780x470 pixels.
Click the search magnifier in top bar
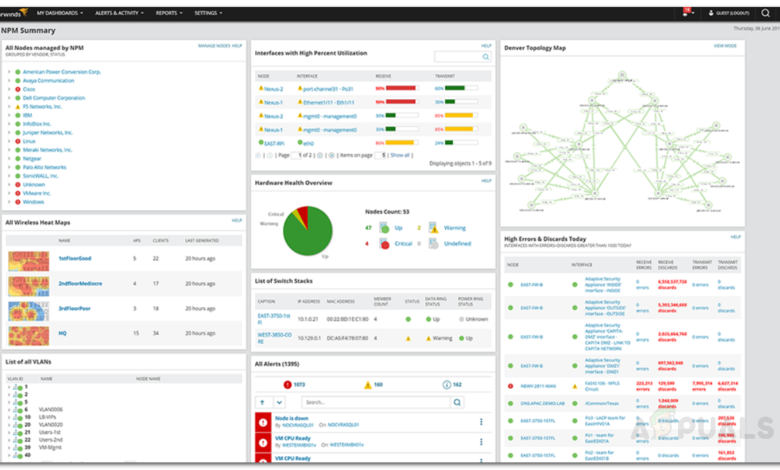pyautogui.click(x=765, y=13)
